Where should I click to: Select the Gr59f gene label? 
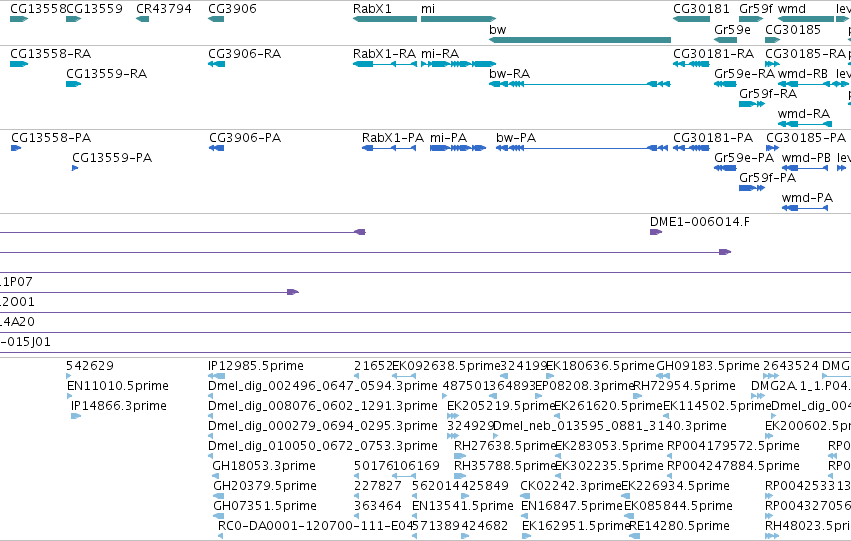(756, 9)
